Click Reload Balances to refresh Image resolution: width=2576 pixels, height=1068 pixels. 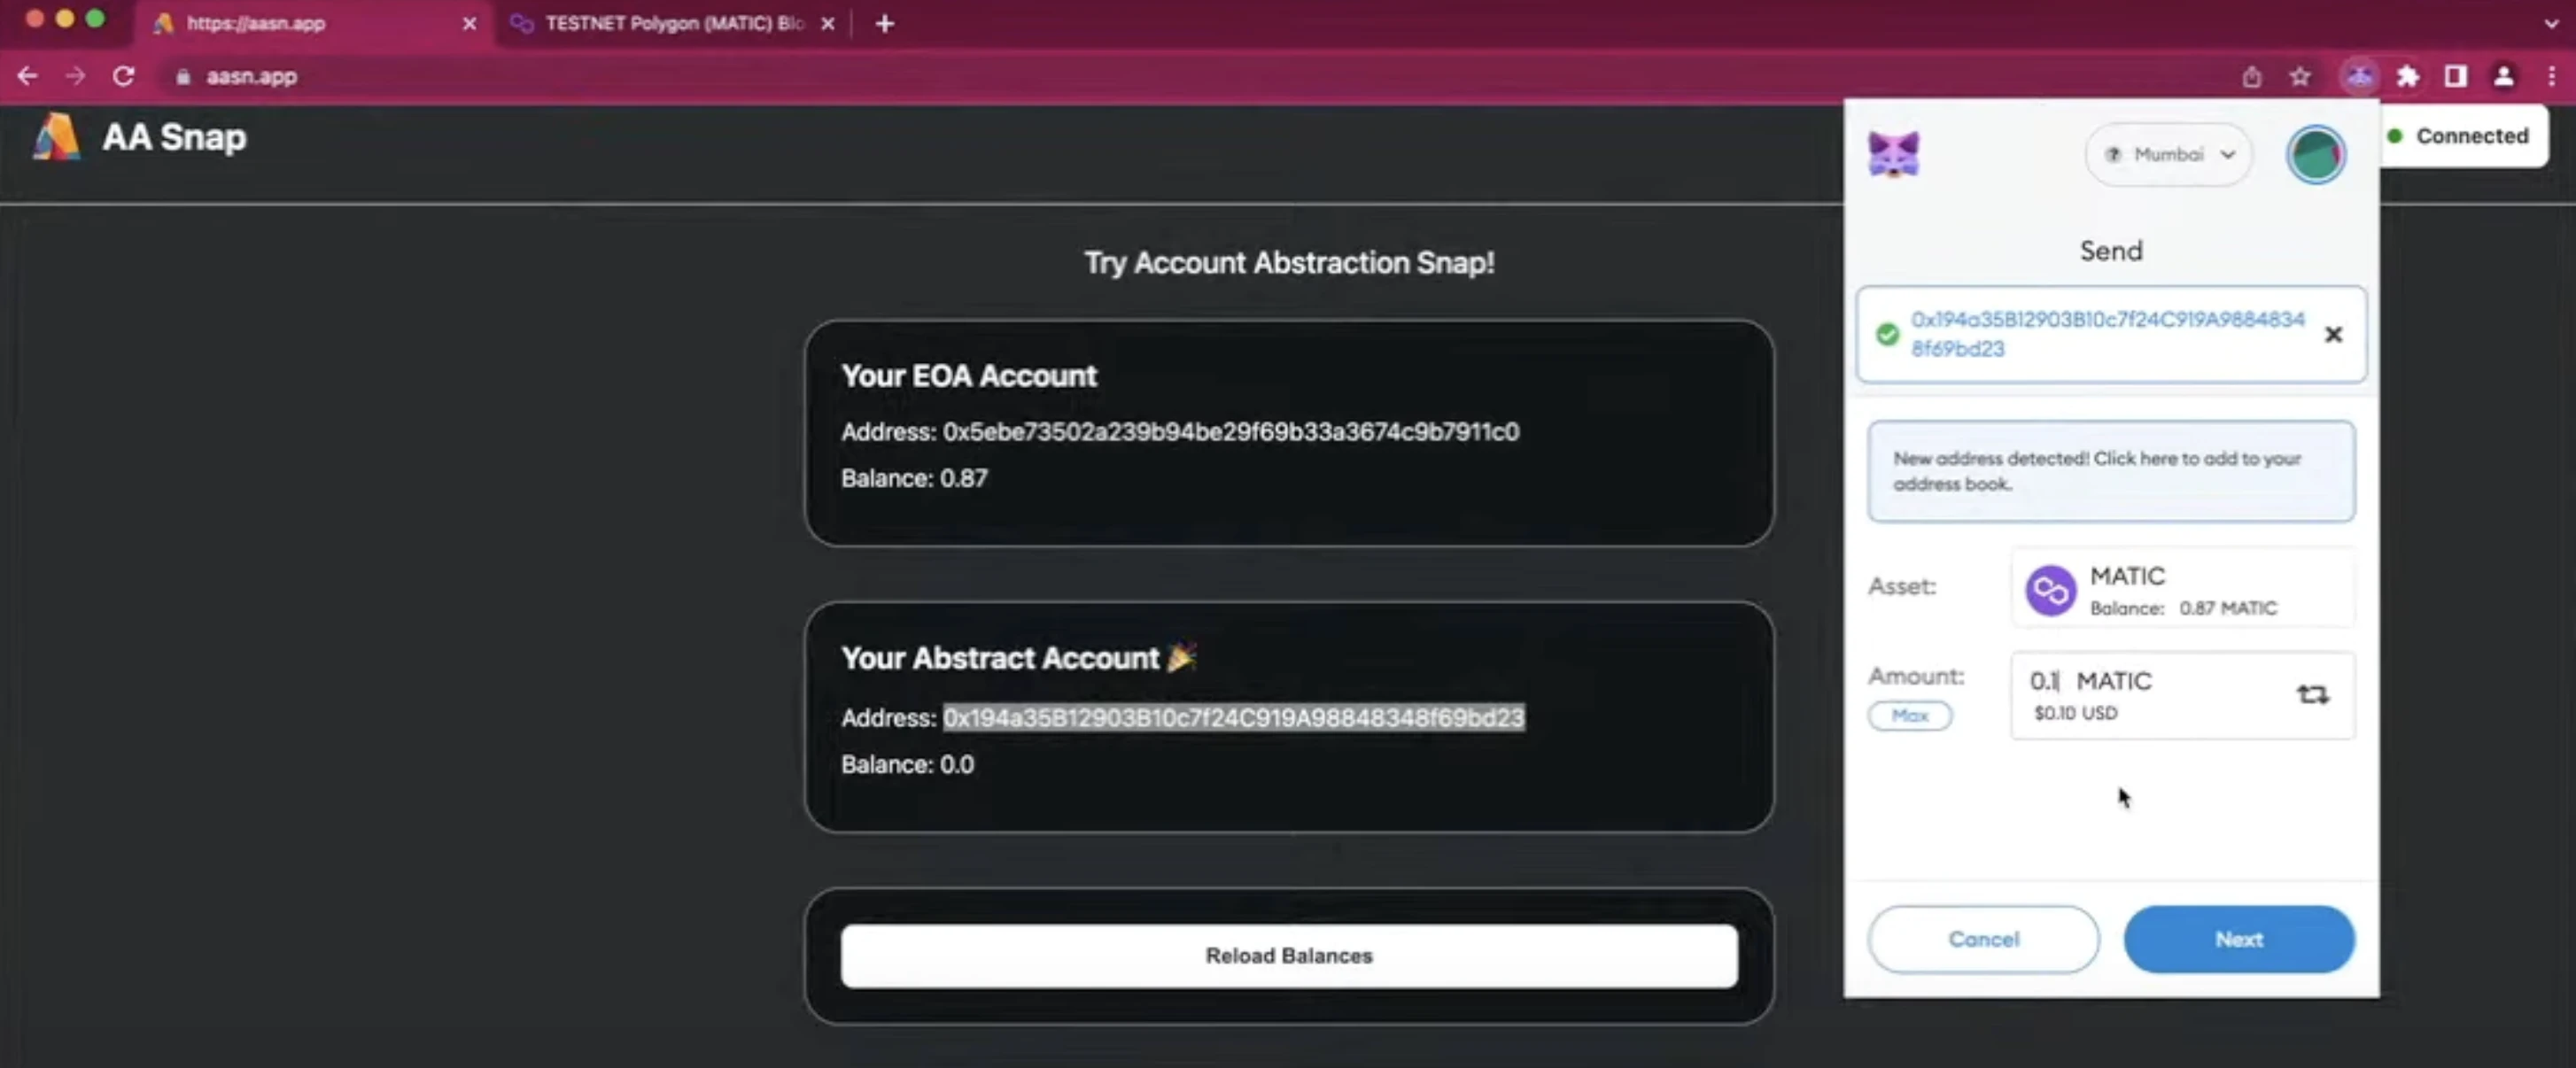pos(1288,955)
